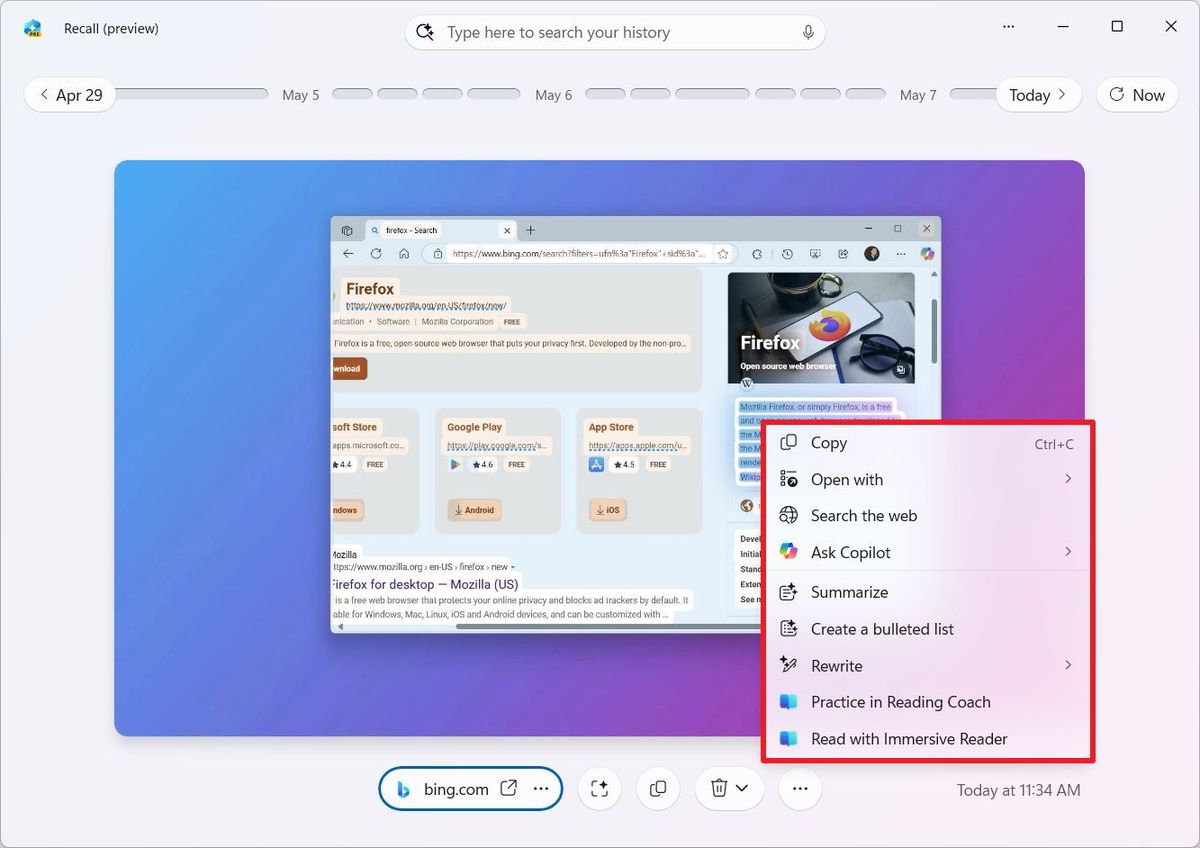The height and width of the screenshot is (848, 1200).
Task: Click the Click to Do sparkle icon
Action: [x=599, y=789]
